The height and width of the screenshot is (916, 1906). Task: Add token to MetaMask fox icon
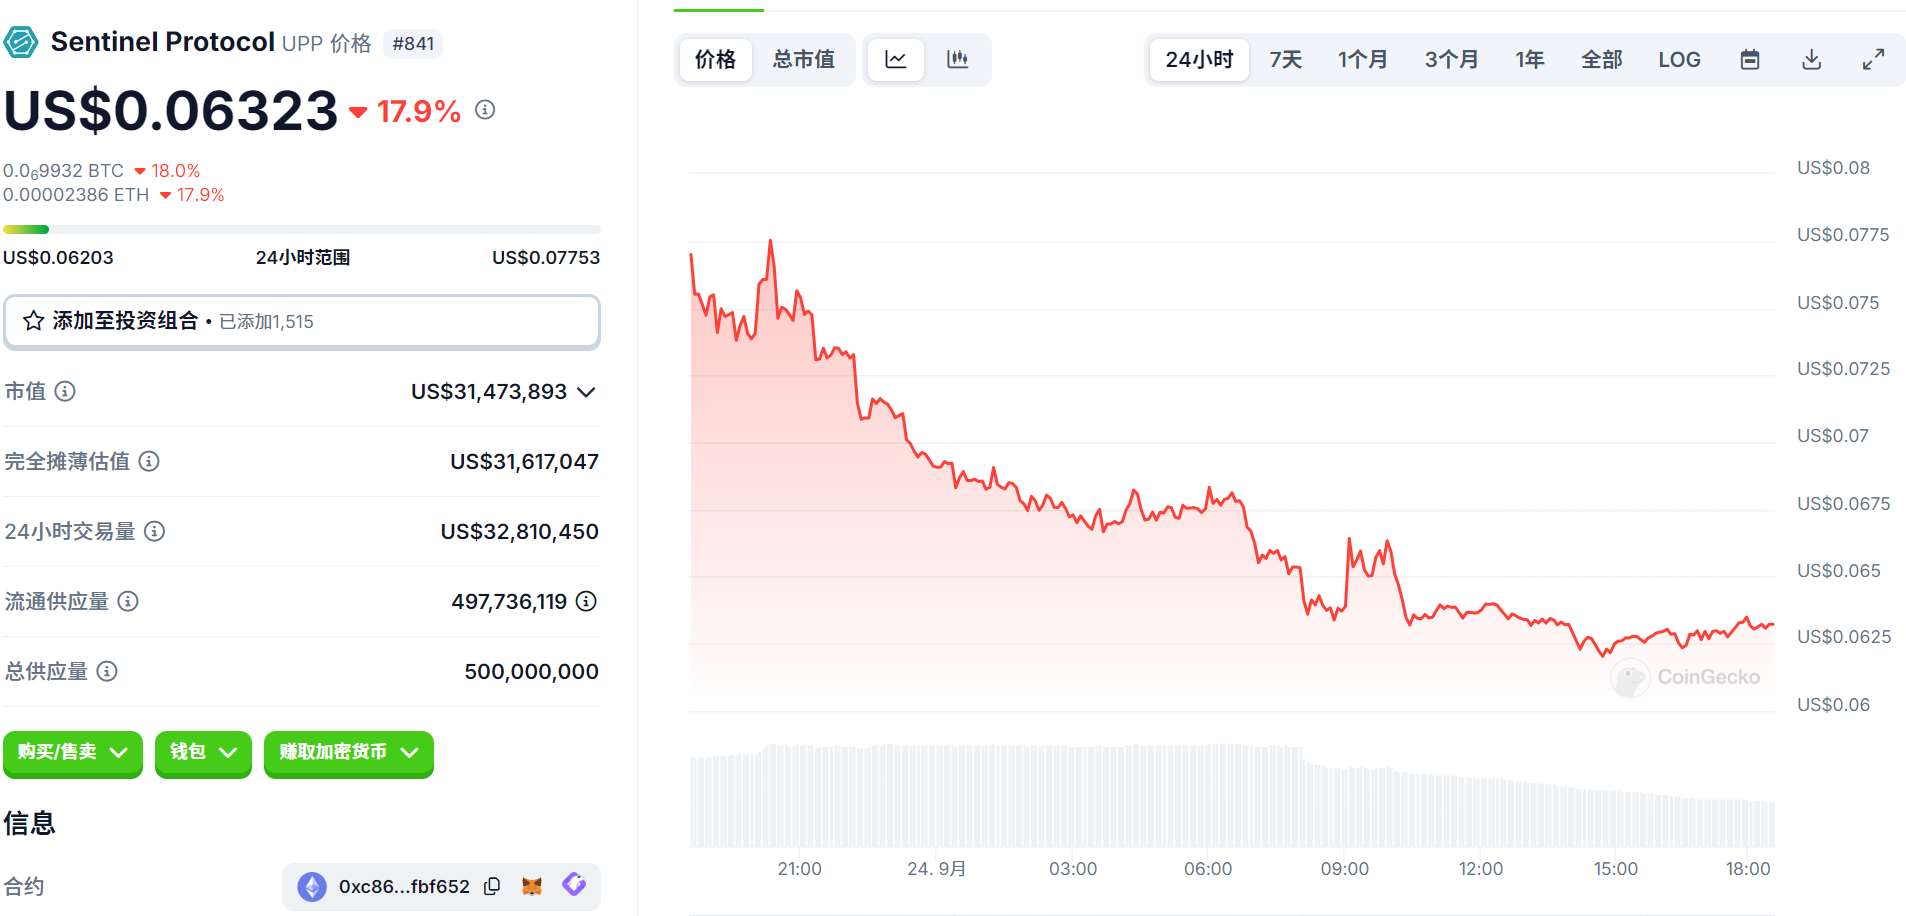tap(532, 886)
